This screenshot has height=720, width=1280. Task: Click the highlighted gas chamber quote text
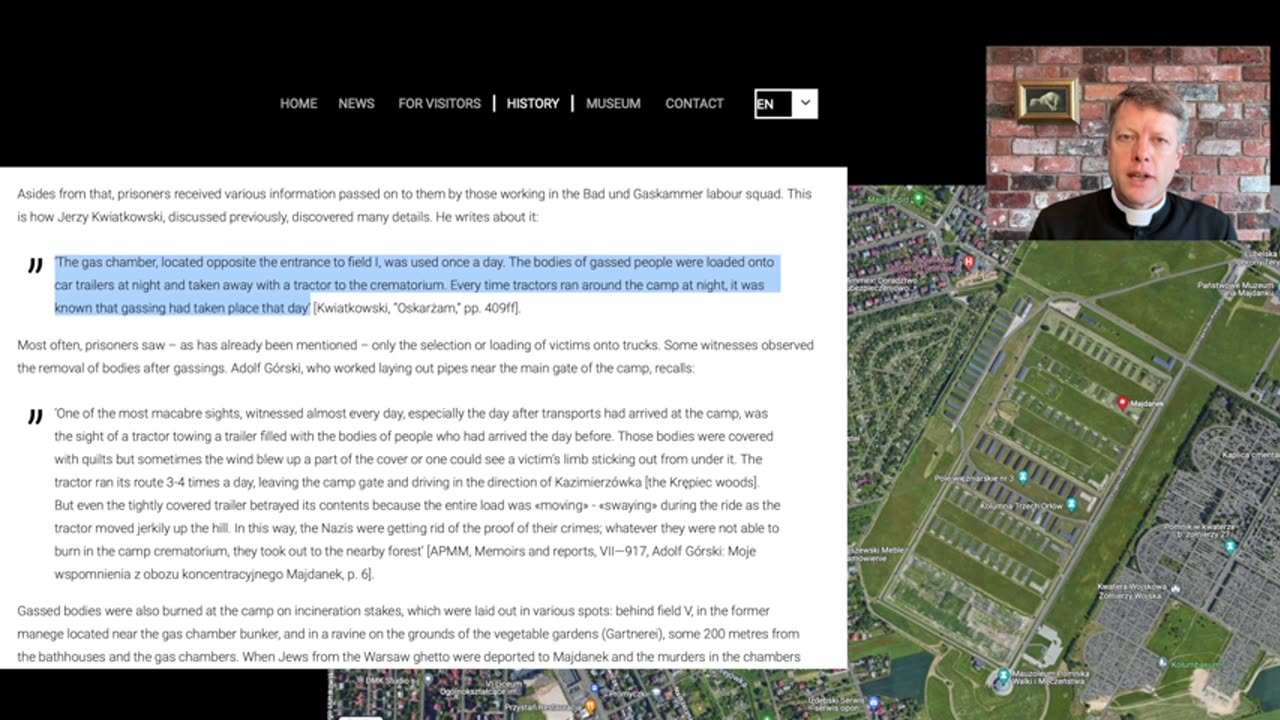point(415,285)
